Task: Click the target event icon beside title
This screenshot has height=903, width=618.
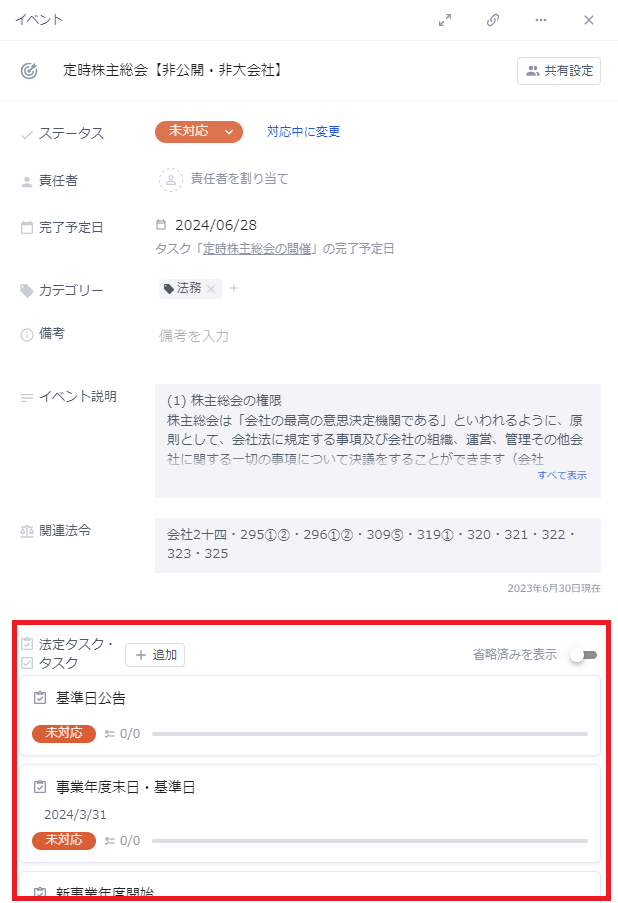Action: point(29,71)
